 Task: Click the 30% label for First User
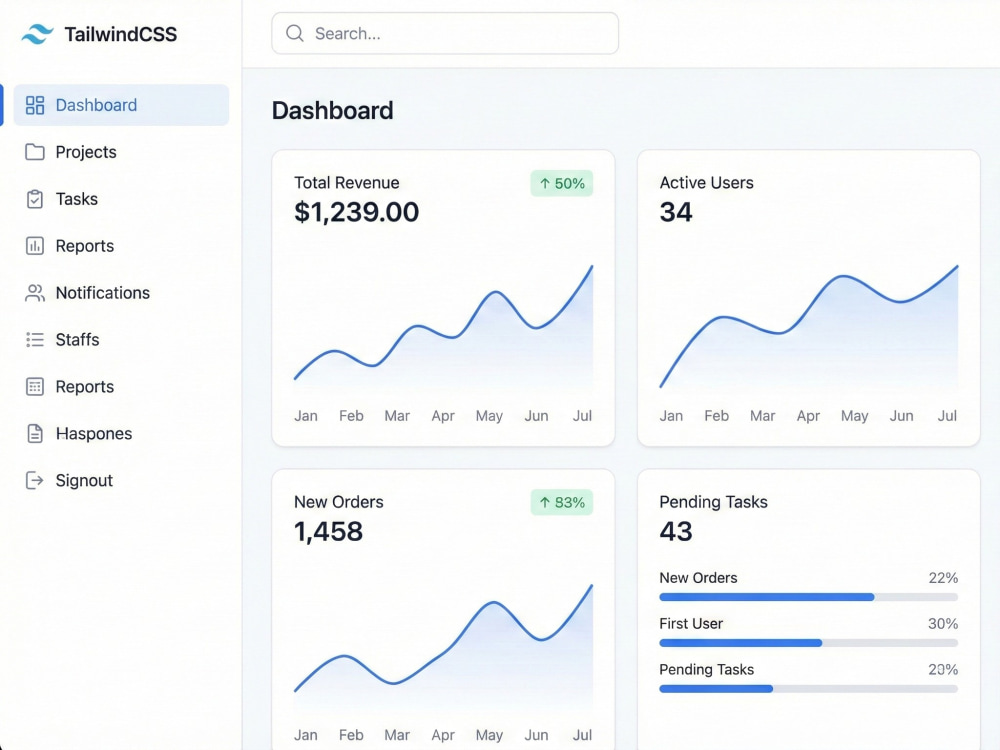(x=943, y=624)
